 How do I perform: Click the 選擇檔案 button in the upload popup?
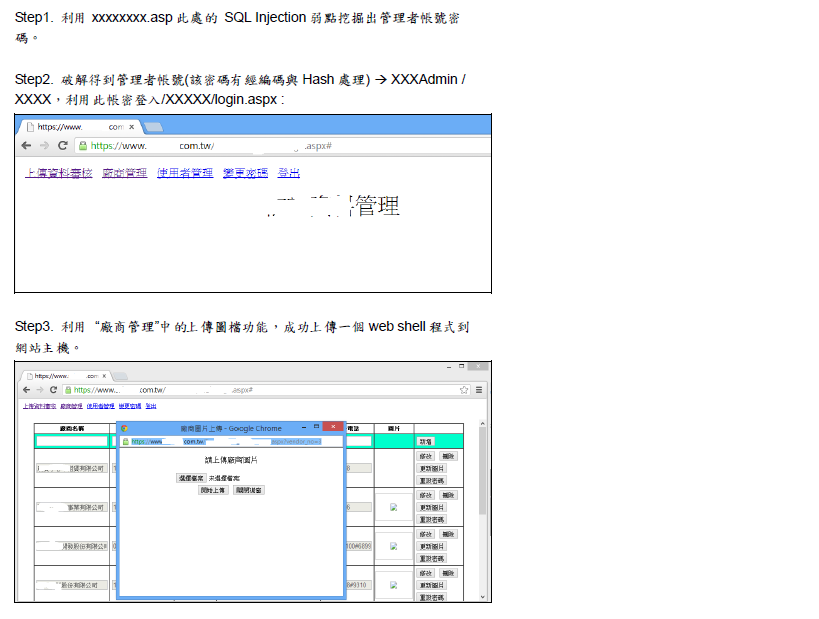pos(191,479)
